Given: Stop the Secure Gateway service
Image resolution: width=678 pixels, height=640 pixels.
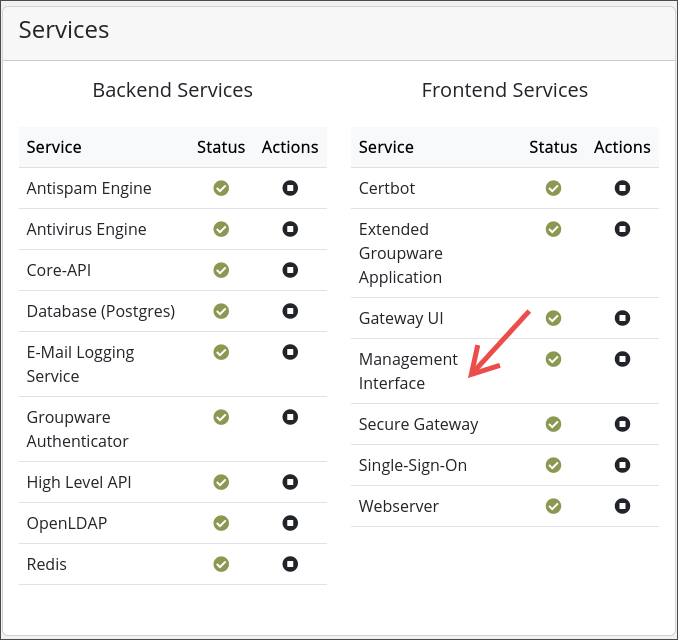Looking at the screenshot, I should (x=622, y=424).
